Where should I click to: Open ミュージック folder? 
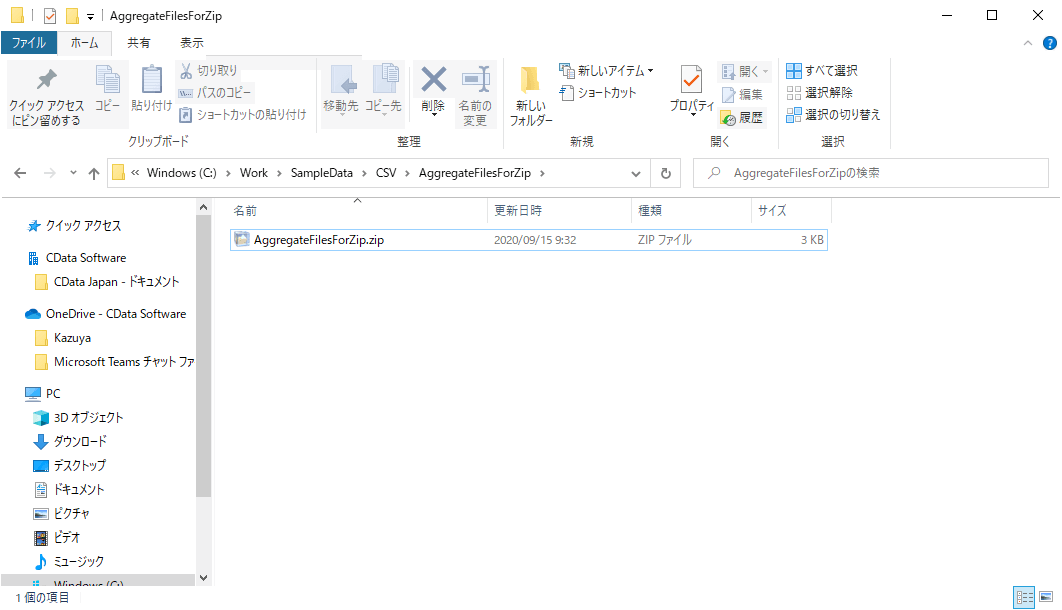[69, 562]
